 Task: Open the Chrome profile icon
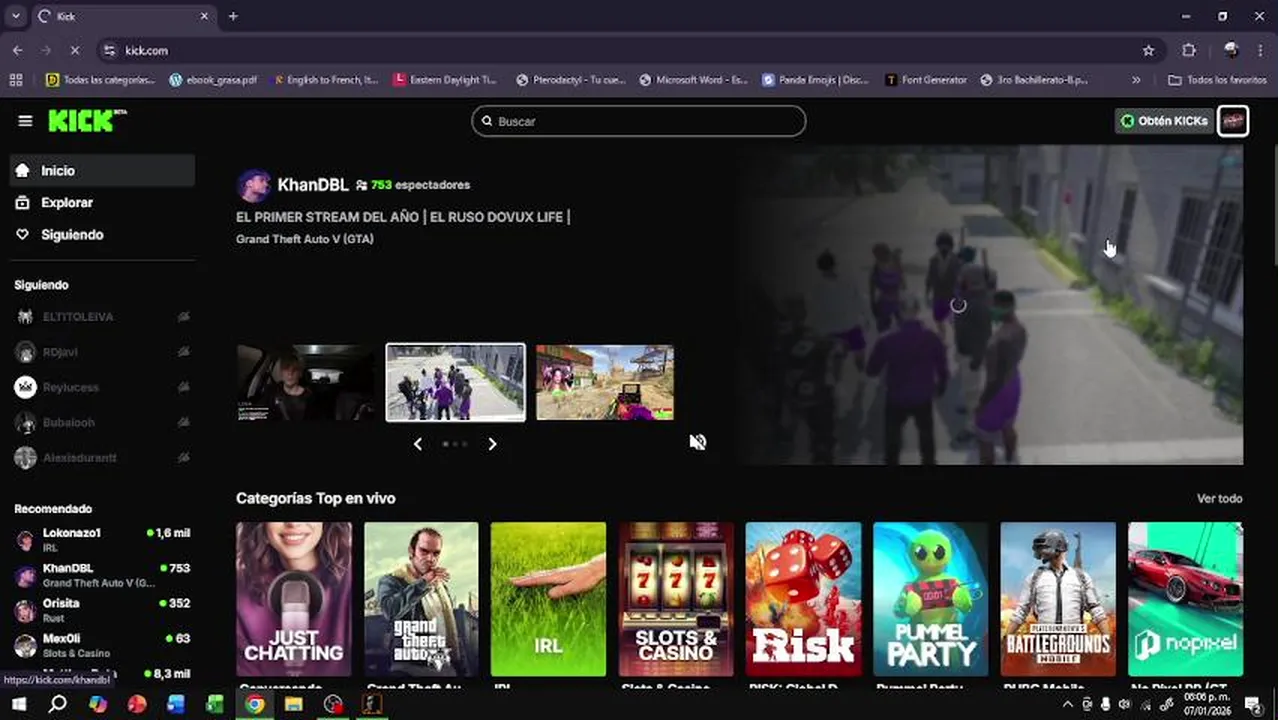[x=1231, y=50]
